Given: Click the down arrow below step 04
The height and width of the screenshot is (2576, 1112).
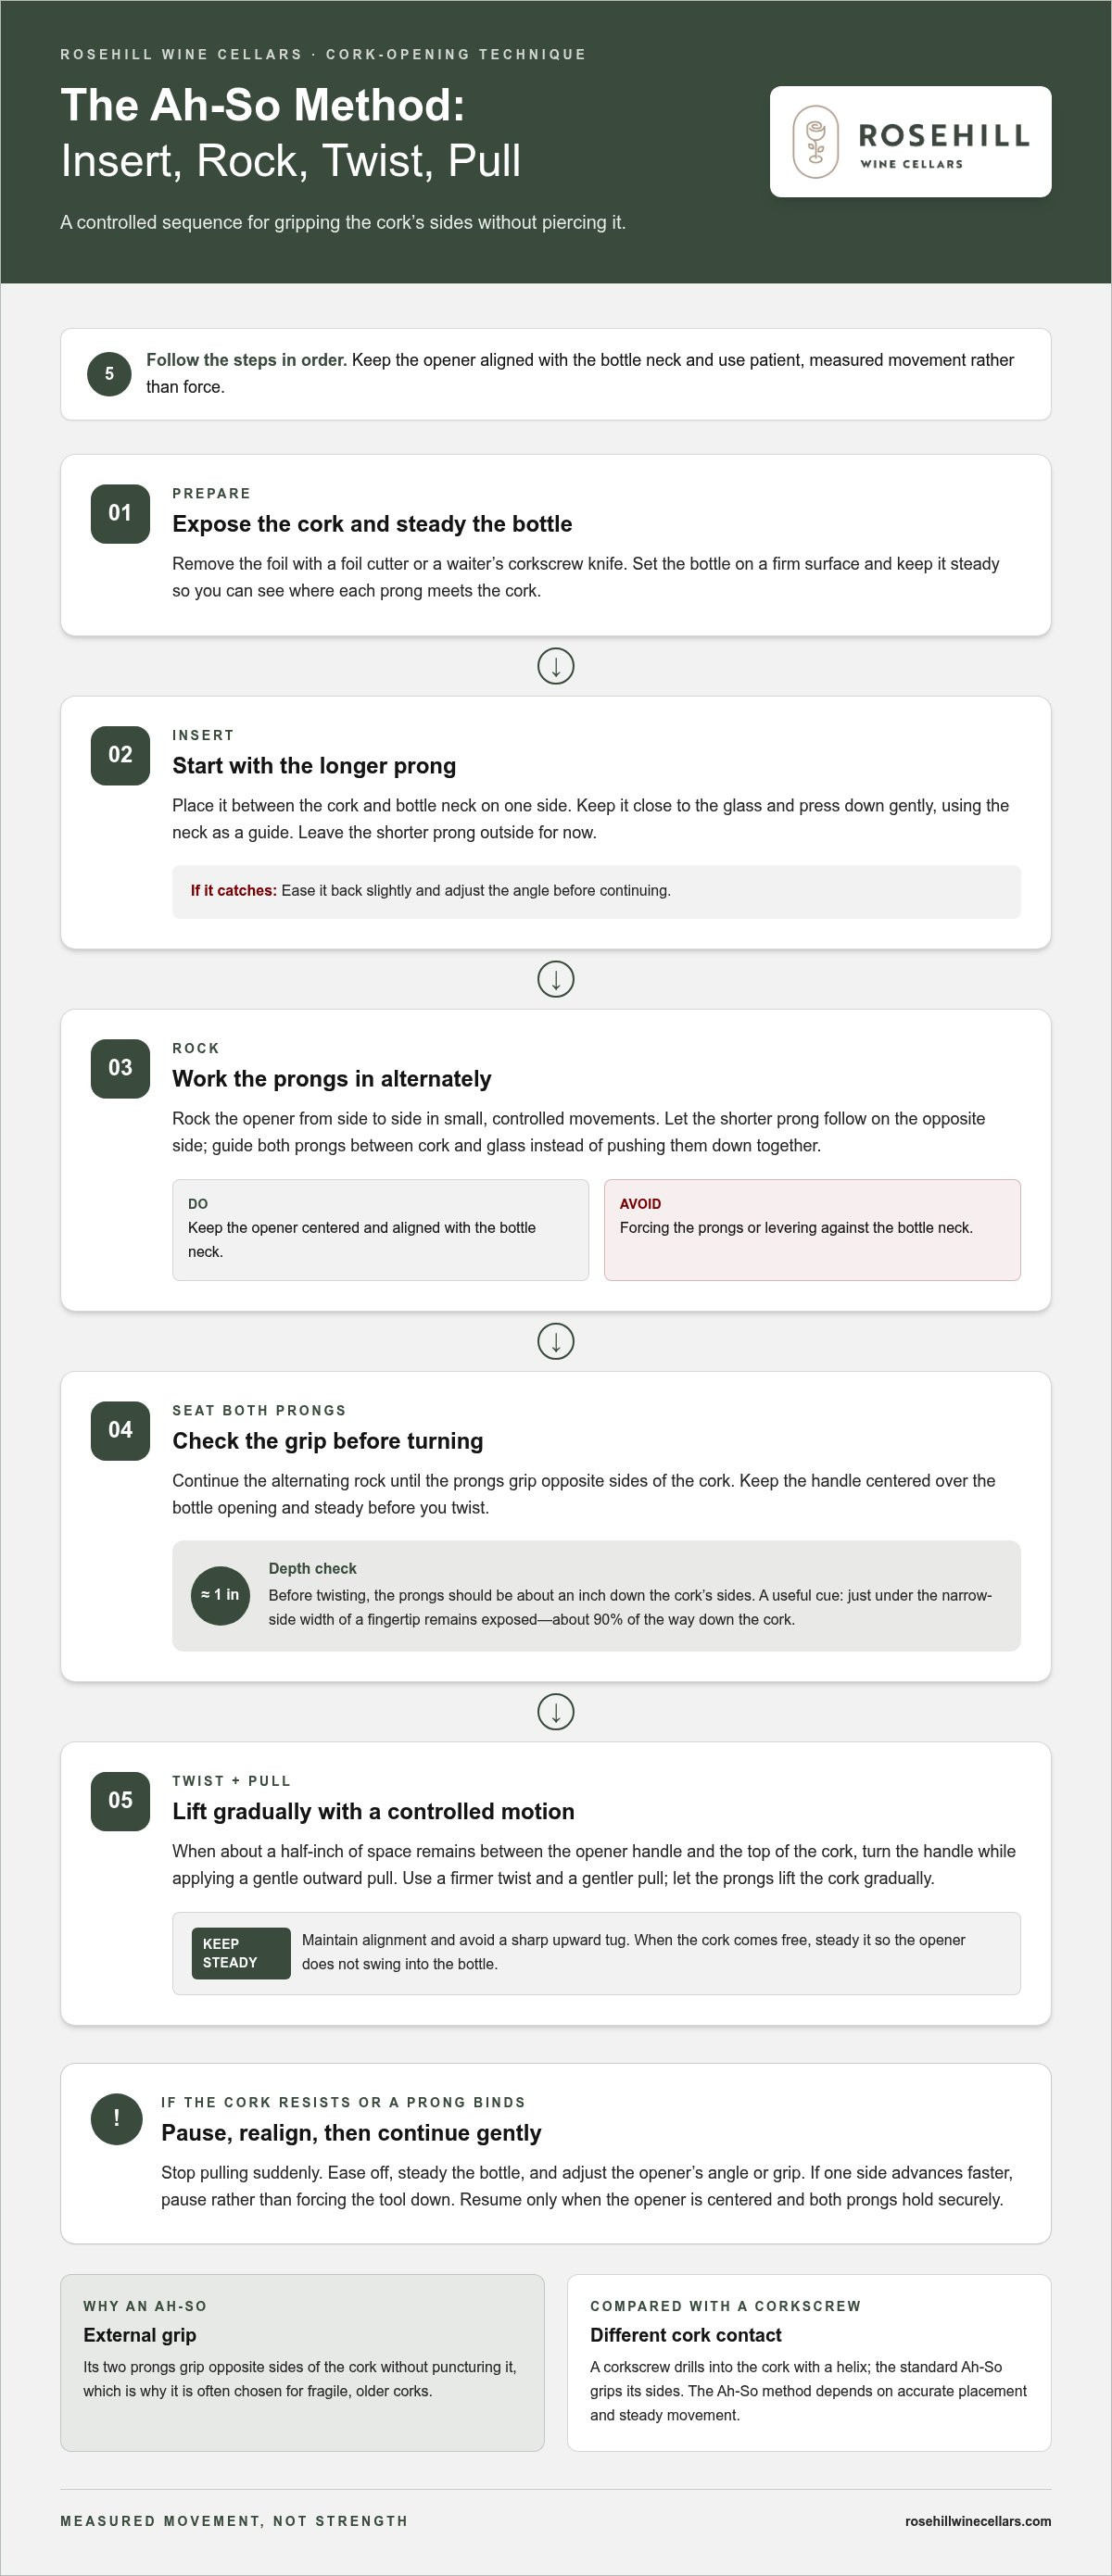Looking at the screenshot, I should [x=556, y=1712].
